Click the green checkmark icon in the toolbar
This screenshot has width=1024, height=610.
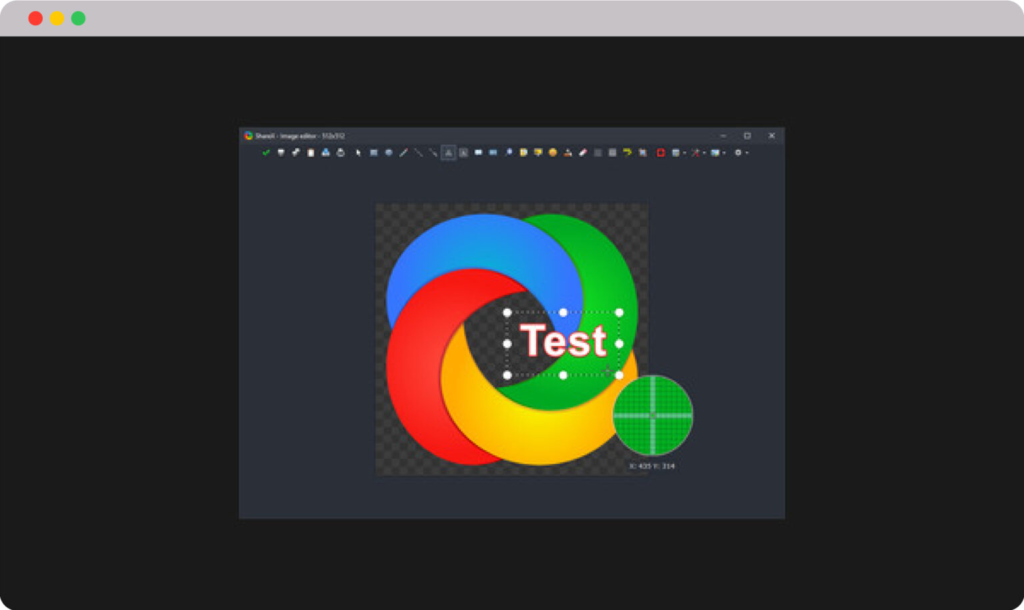[266, 153]
